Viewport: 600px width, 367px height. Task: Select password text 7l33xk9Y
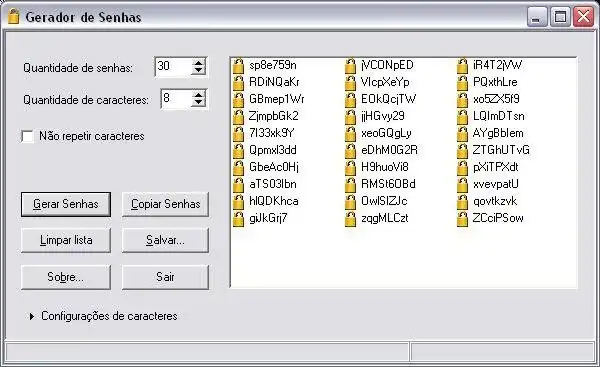pyautogui.click(x=272, y=133)
